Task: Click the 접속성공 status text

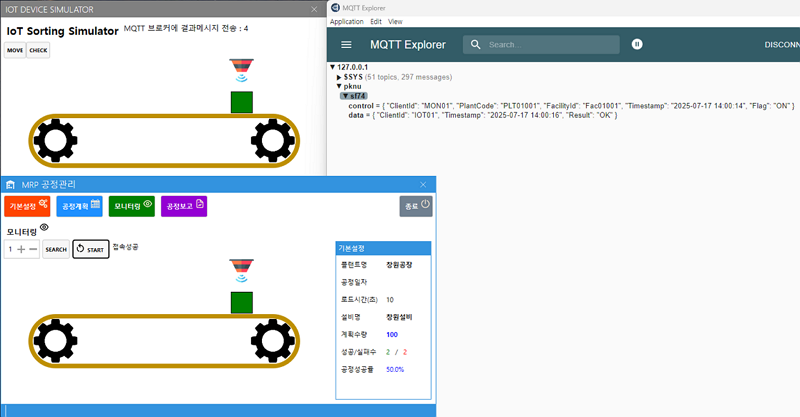Action: (x=126, y=247)
